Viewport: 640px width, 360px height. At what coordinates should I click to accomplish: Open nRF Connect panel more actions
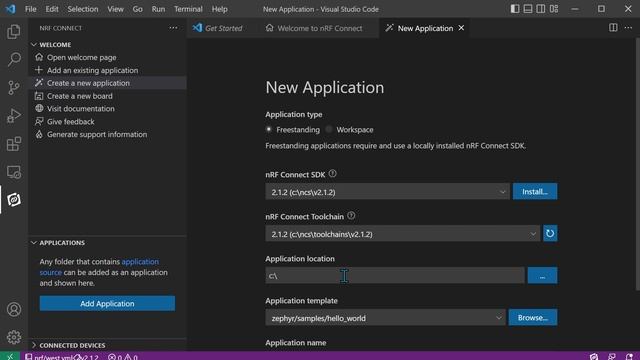173,28
